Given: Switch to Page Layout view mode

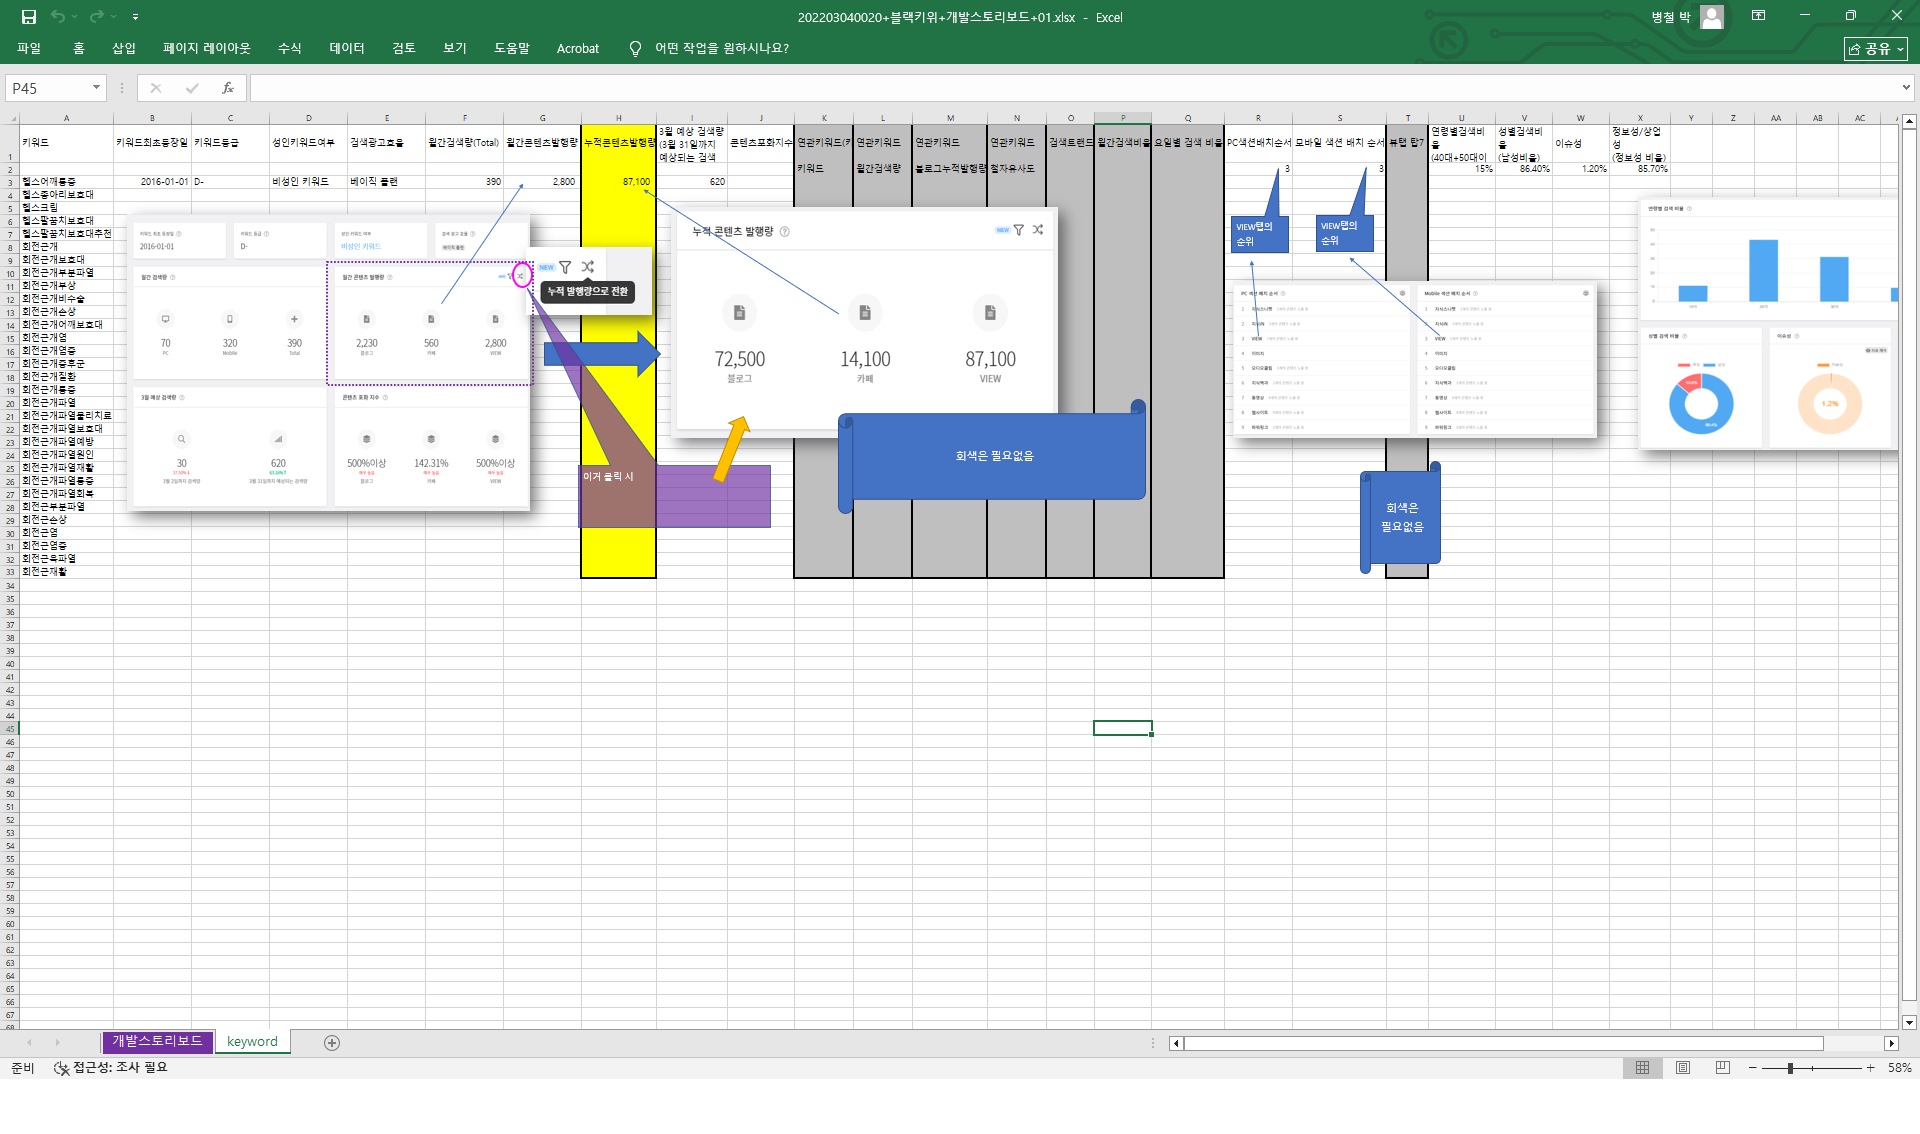Looking at the screenshot, I should (x=1683, y=1068).
